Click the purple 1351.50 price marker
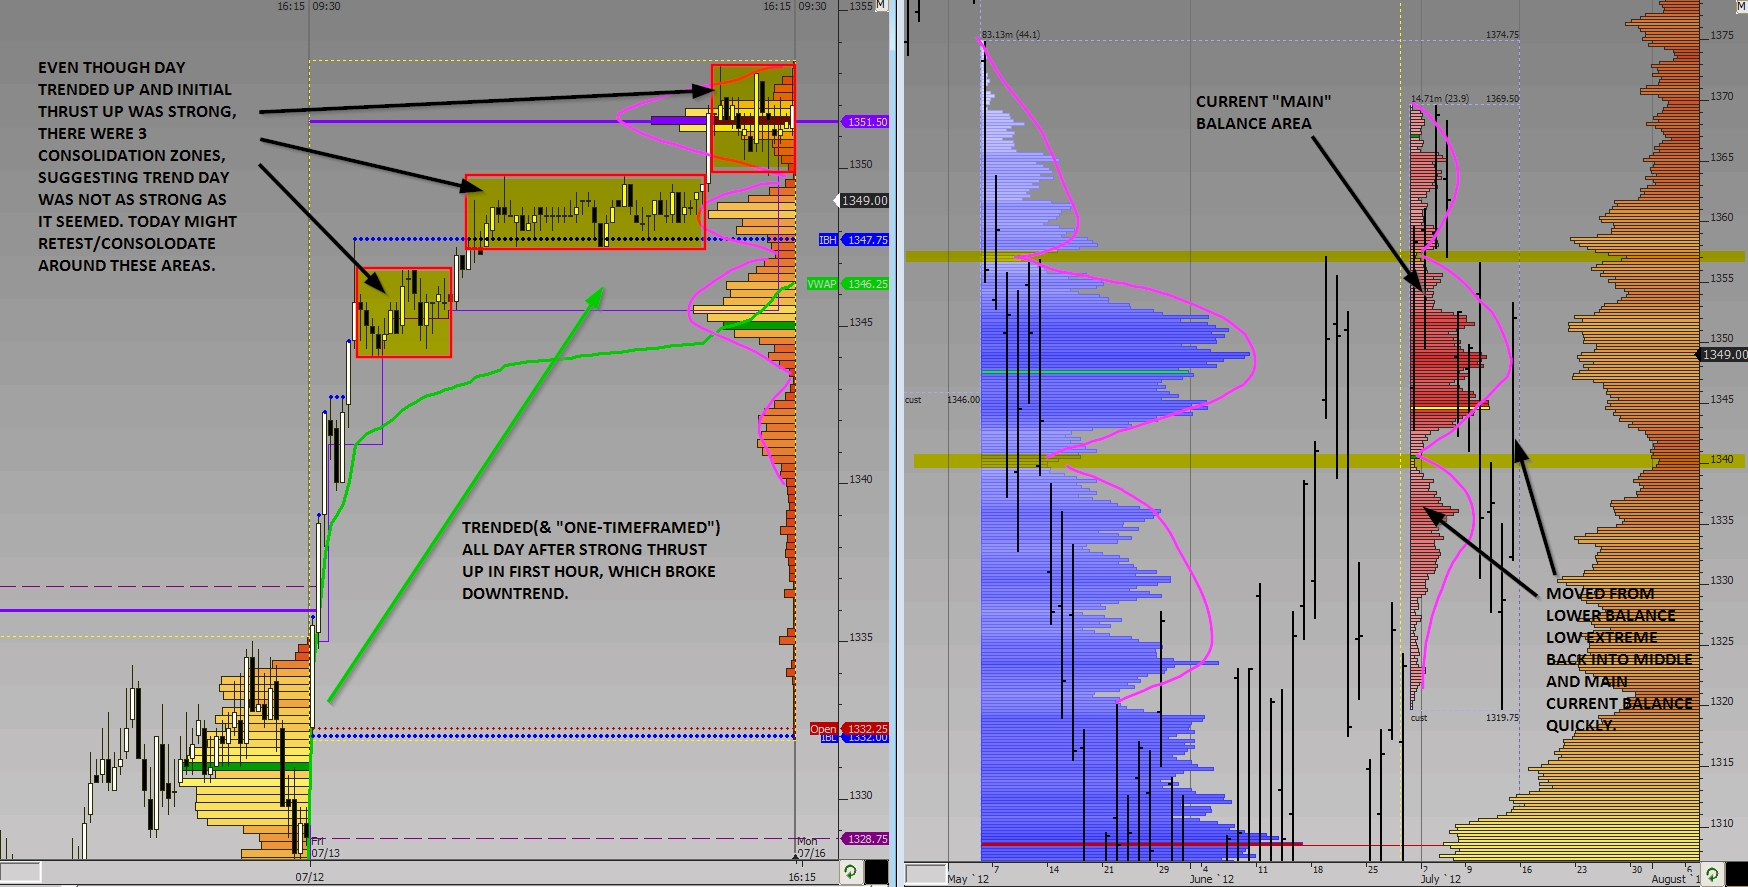Viewport: 1748px width, 887px height. coord(866,122)
